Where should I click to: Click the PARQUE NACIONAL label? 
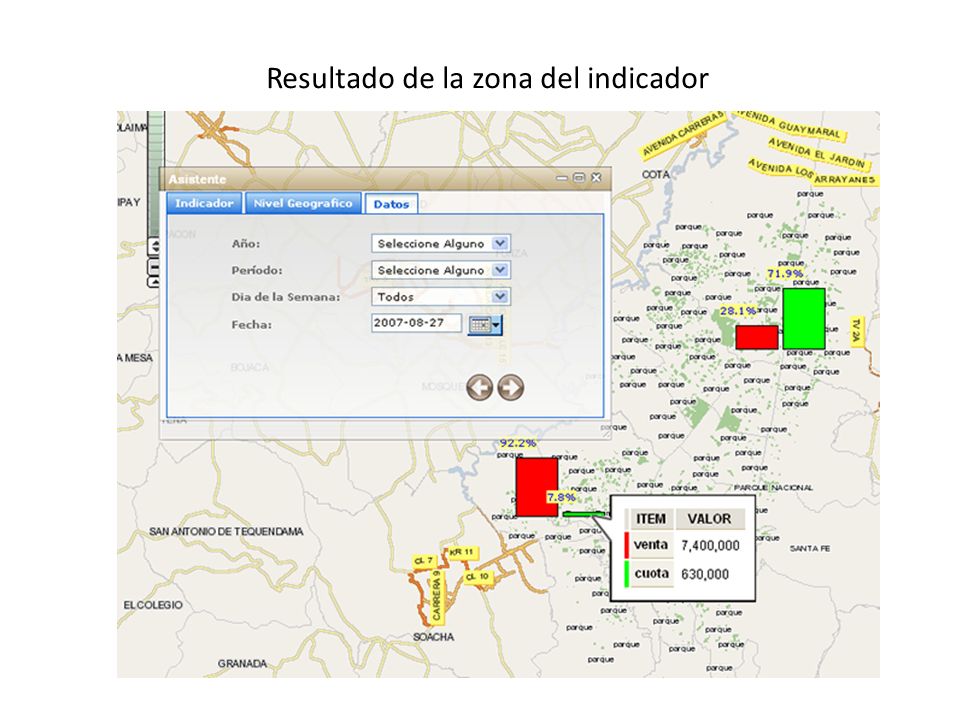774,488
